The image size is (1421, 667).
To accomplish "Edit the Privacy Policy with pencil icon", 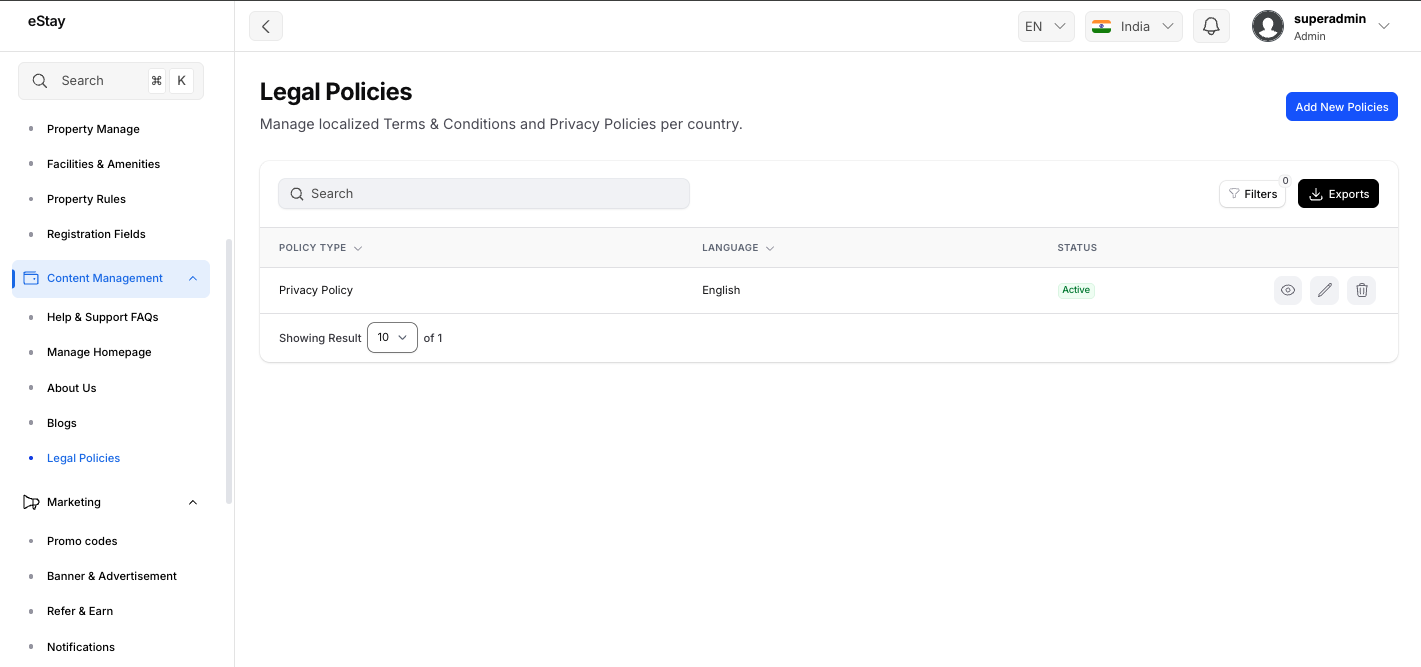I will click(x=1325, y=290).
